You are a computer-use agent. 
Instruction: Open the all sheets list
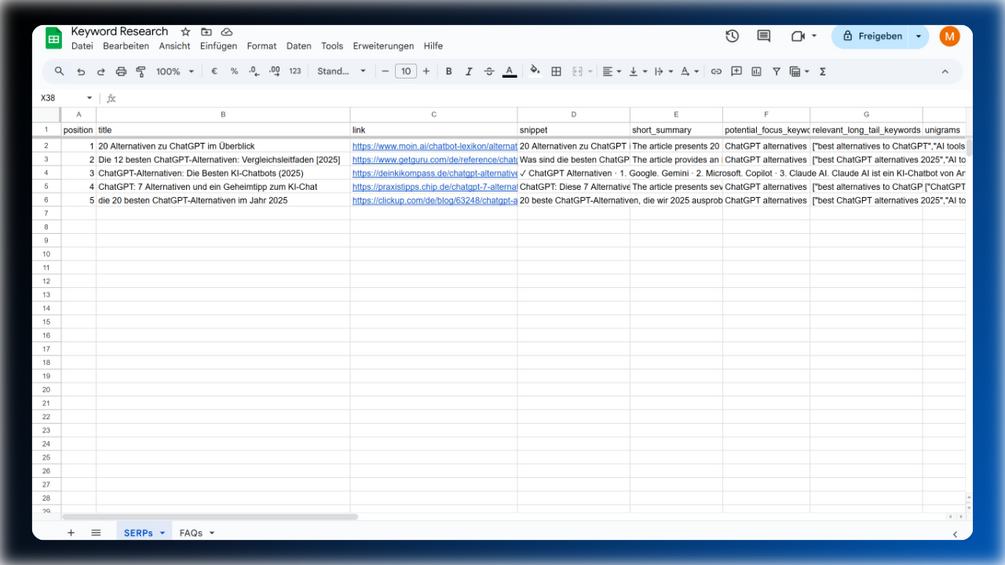click(96, 533)
